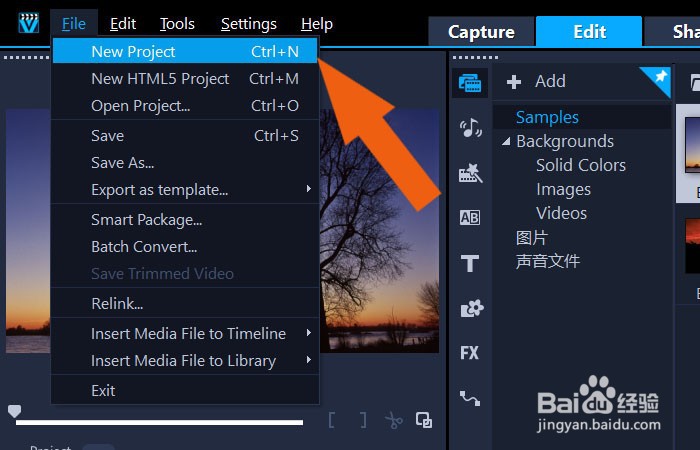The image size is (700, 450).
Task: Expand Export as template submenu arrow
Action: pos(308,189)
